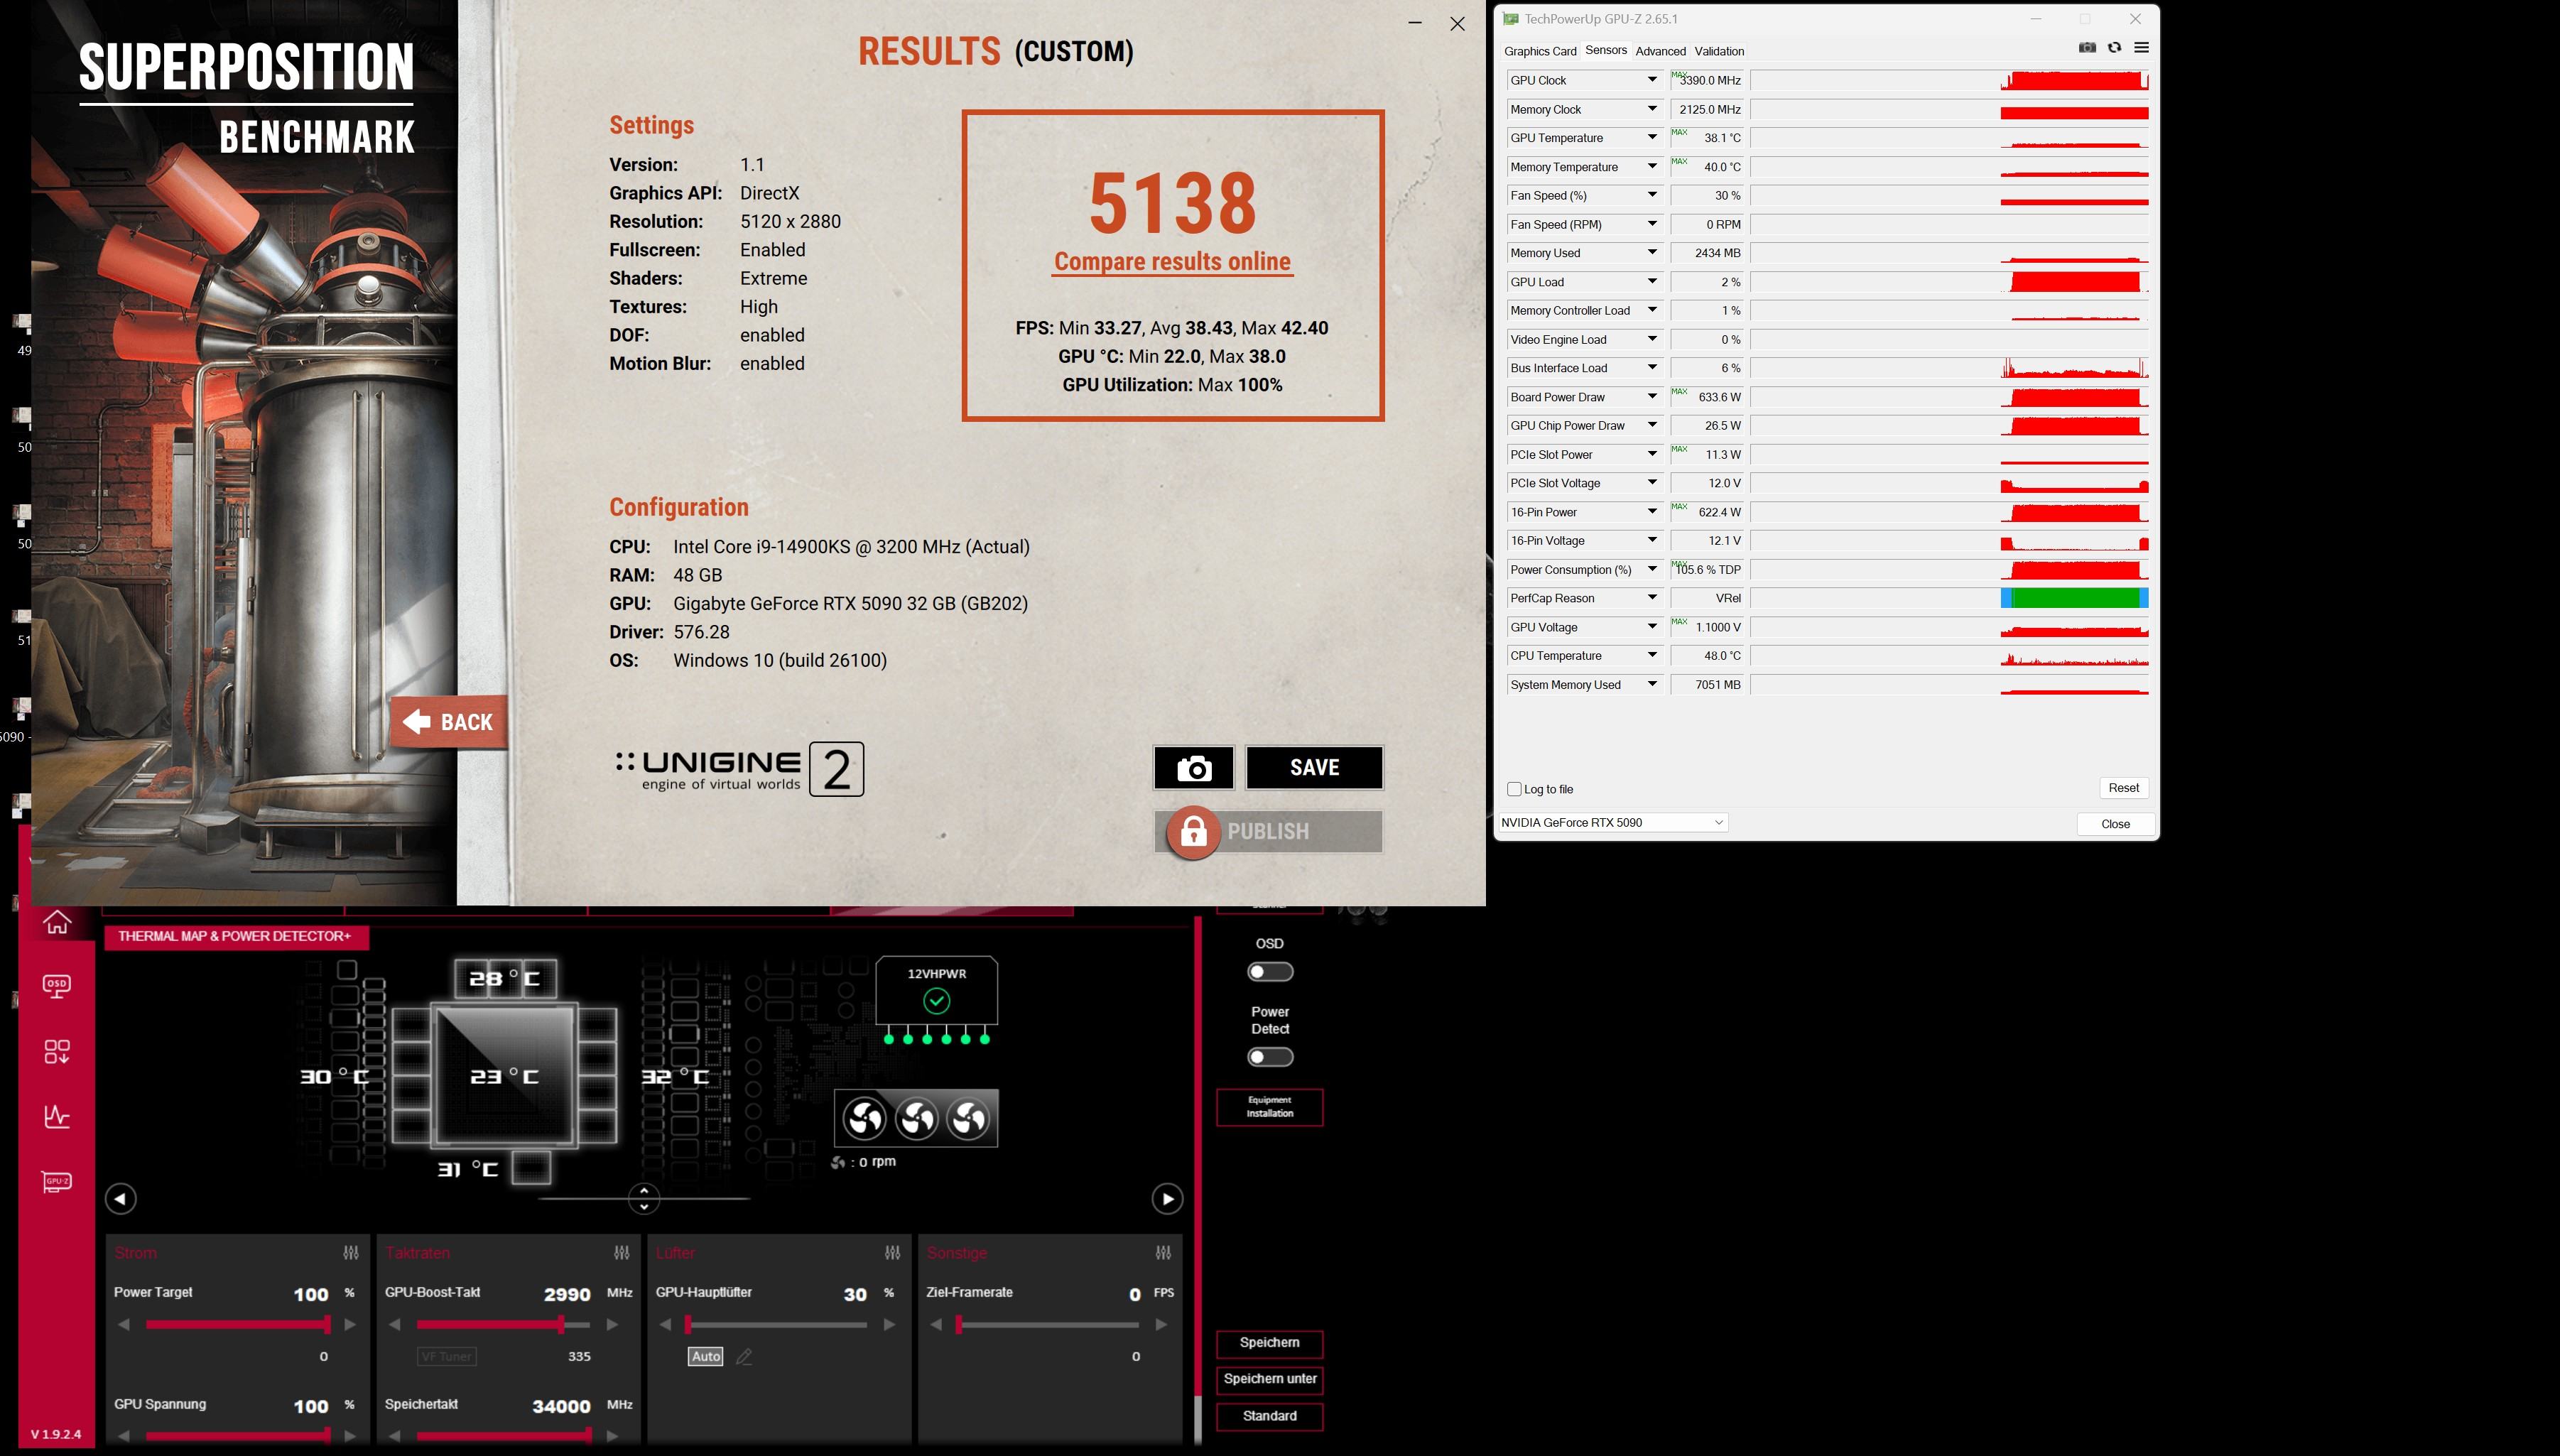
Task: Toggle the Auto fan mode button
Action: (705, 1357)
